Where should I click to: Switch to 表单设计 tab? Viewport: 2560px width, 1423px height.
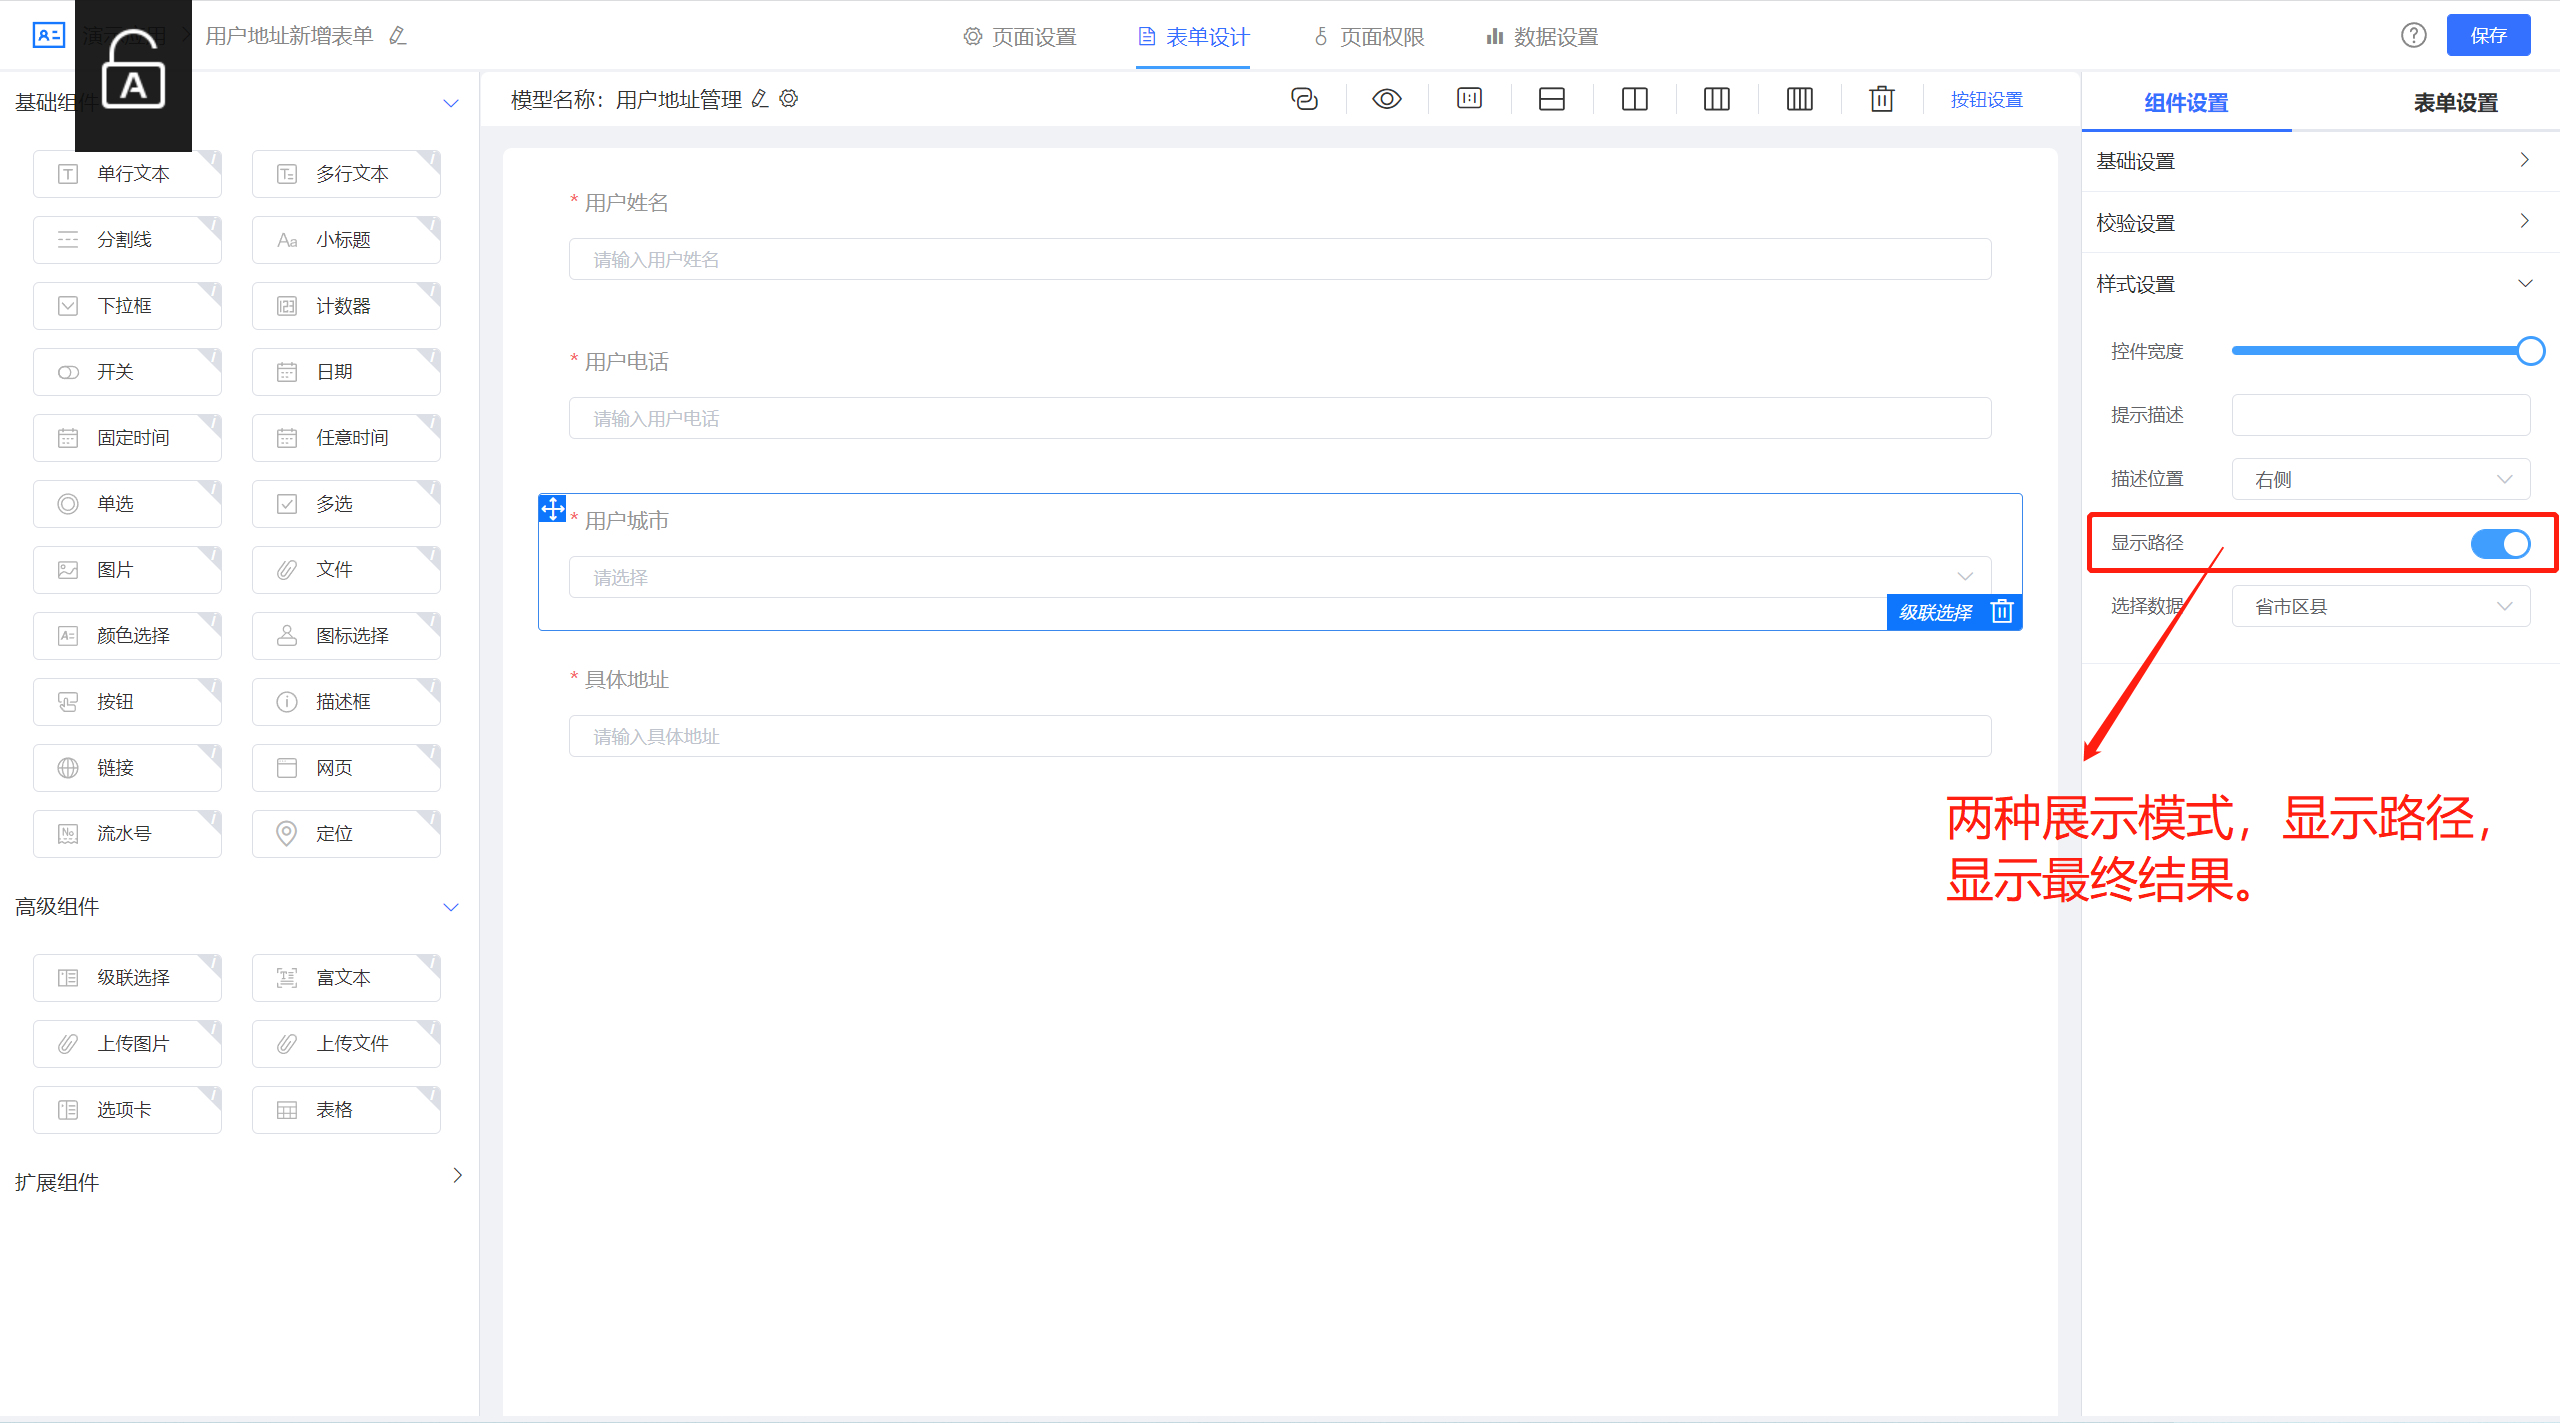[x=1193, y=37]
